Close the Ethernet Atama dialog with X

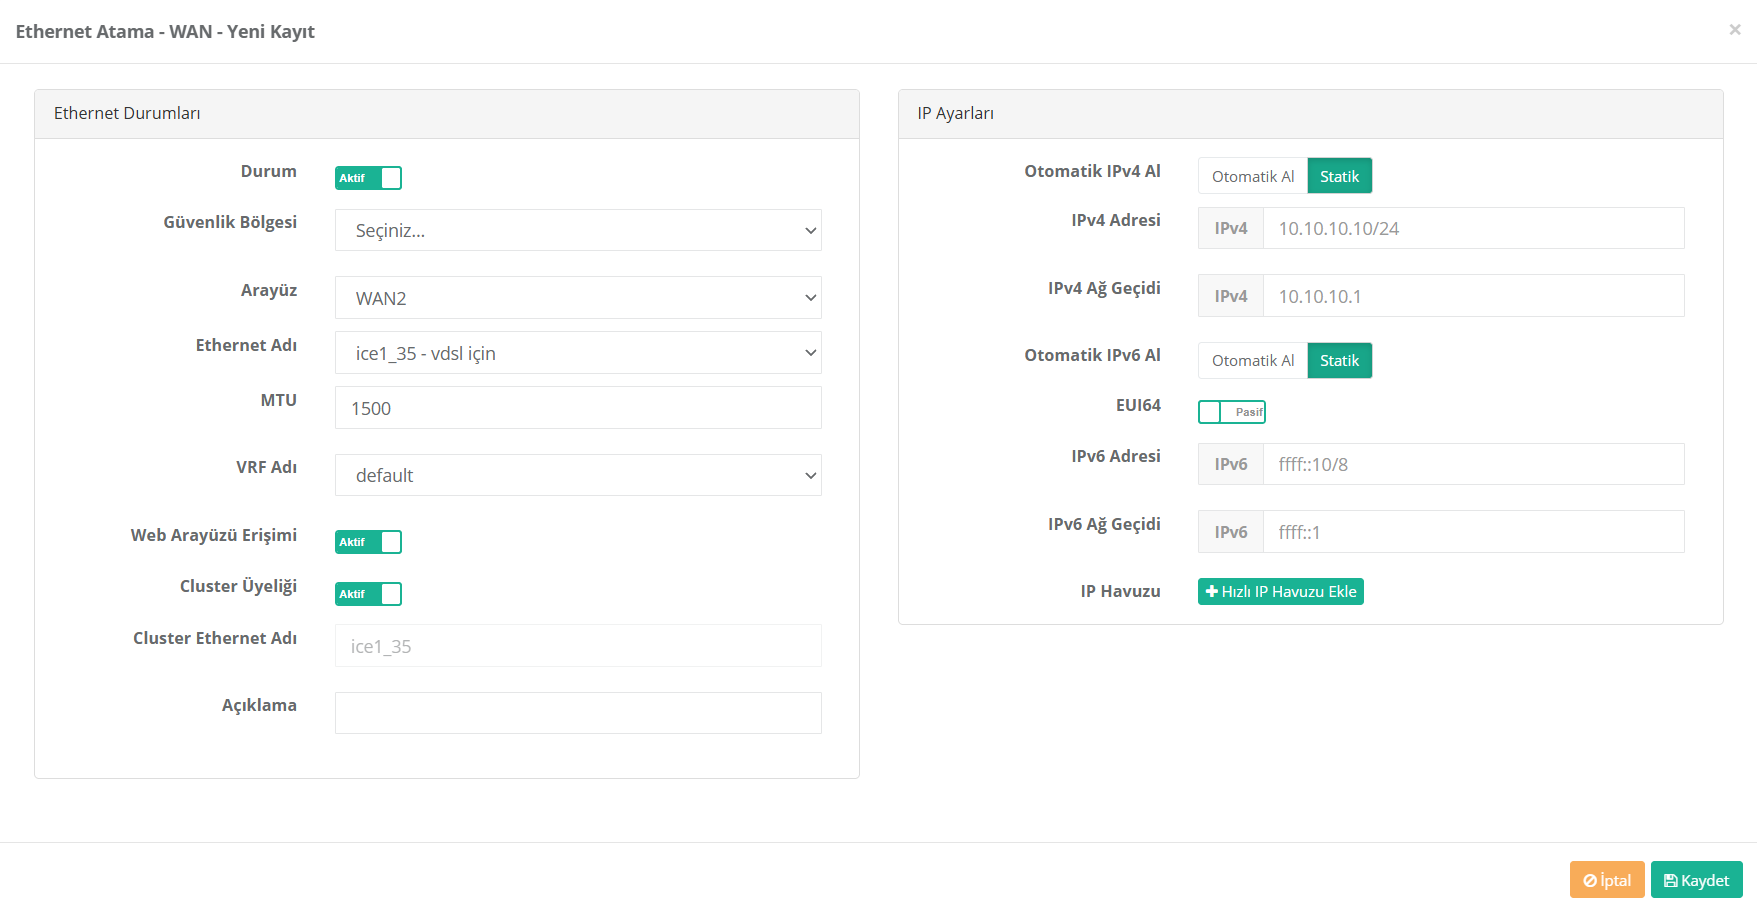pos(1735,30)
